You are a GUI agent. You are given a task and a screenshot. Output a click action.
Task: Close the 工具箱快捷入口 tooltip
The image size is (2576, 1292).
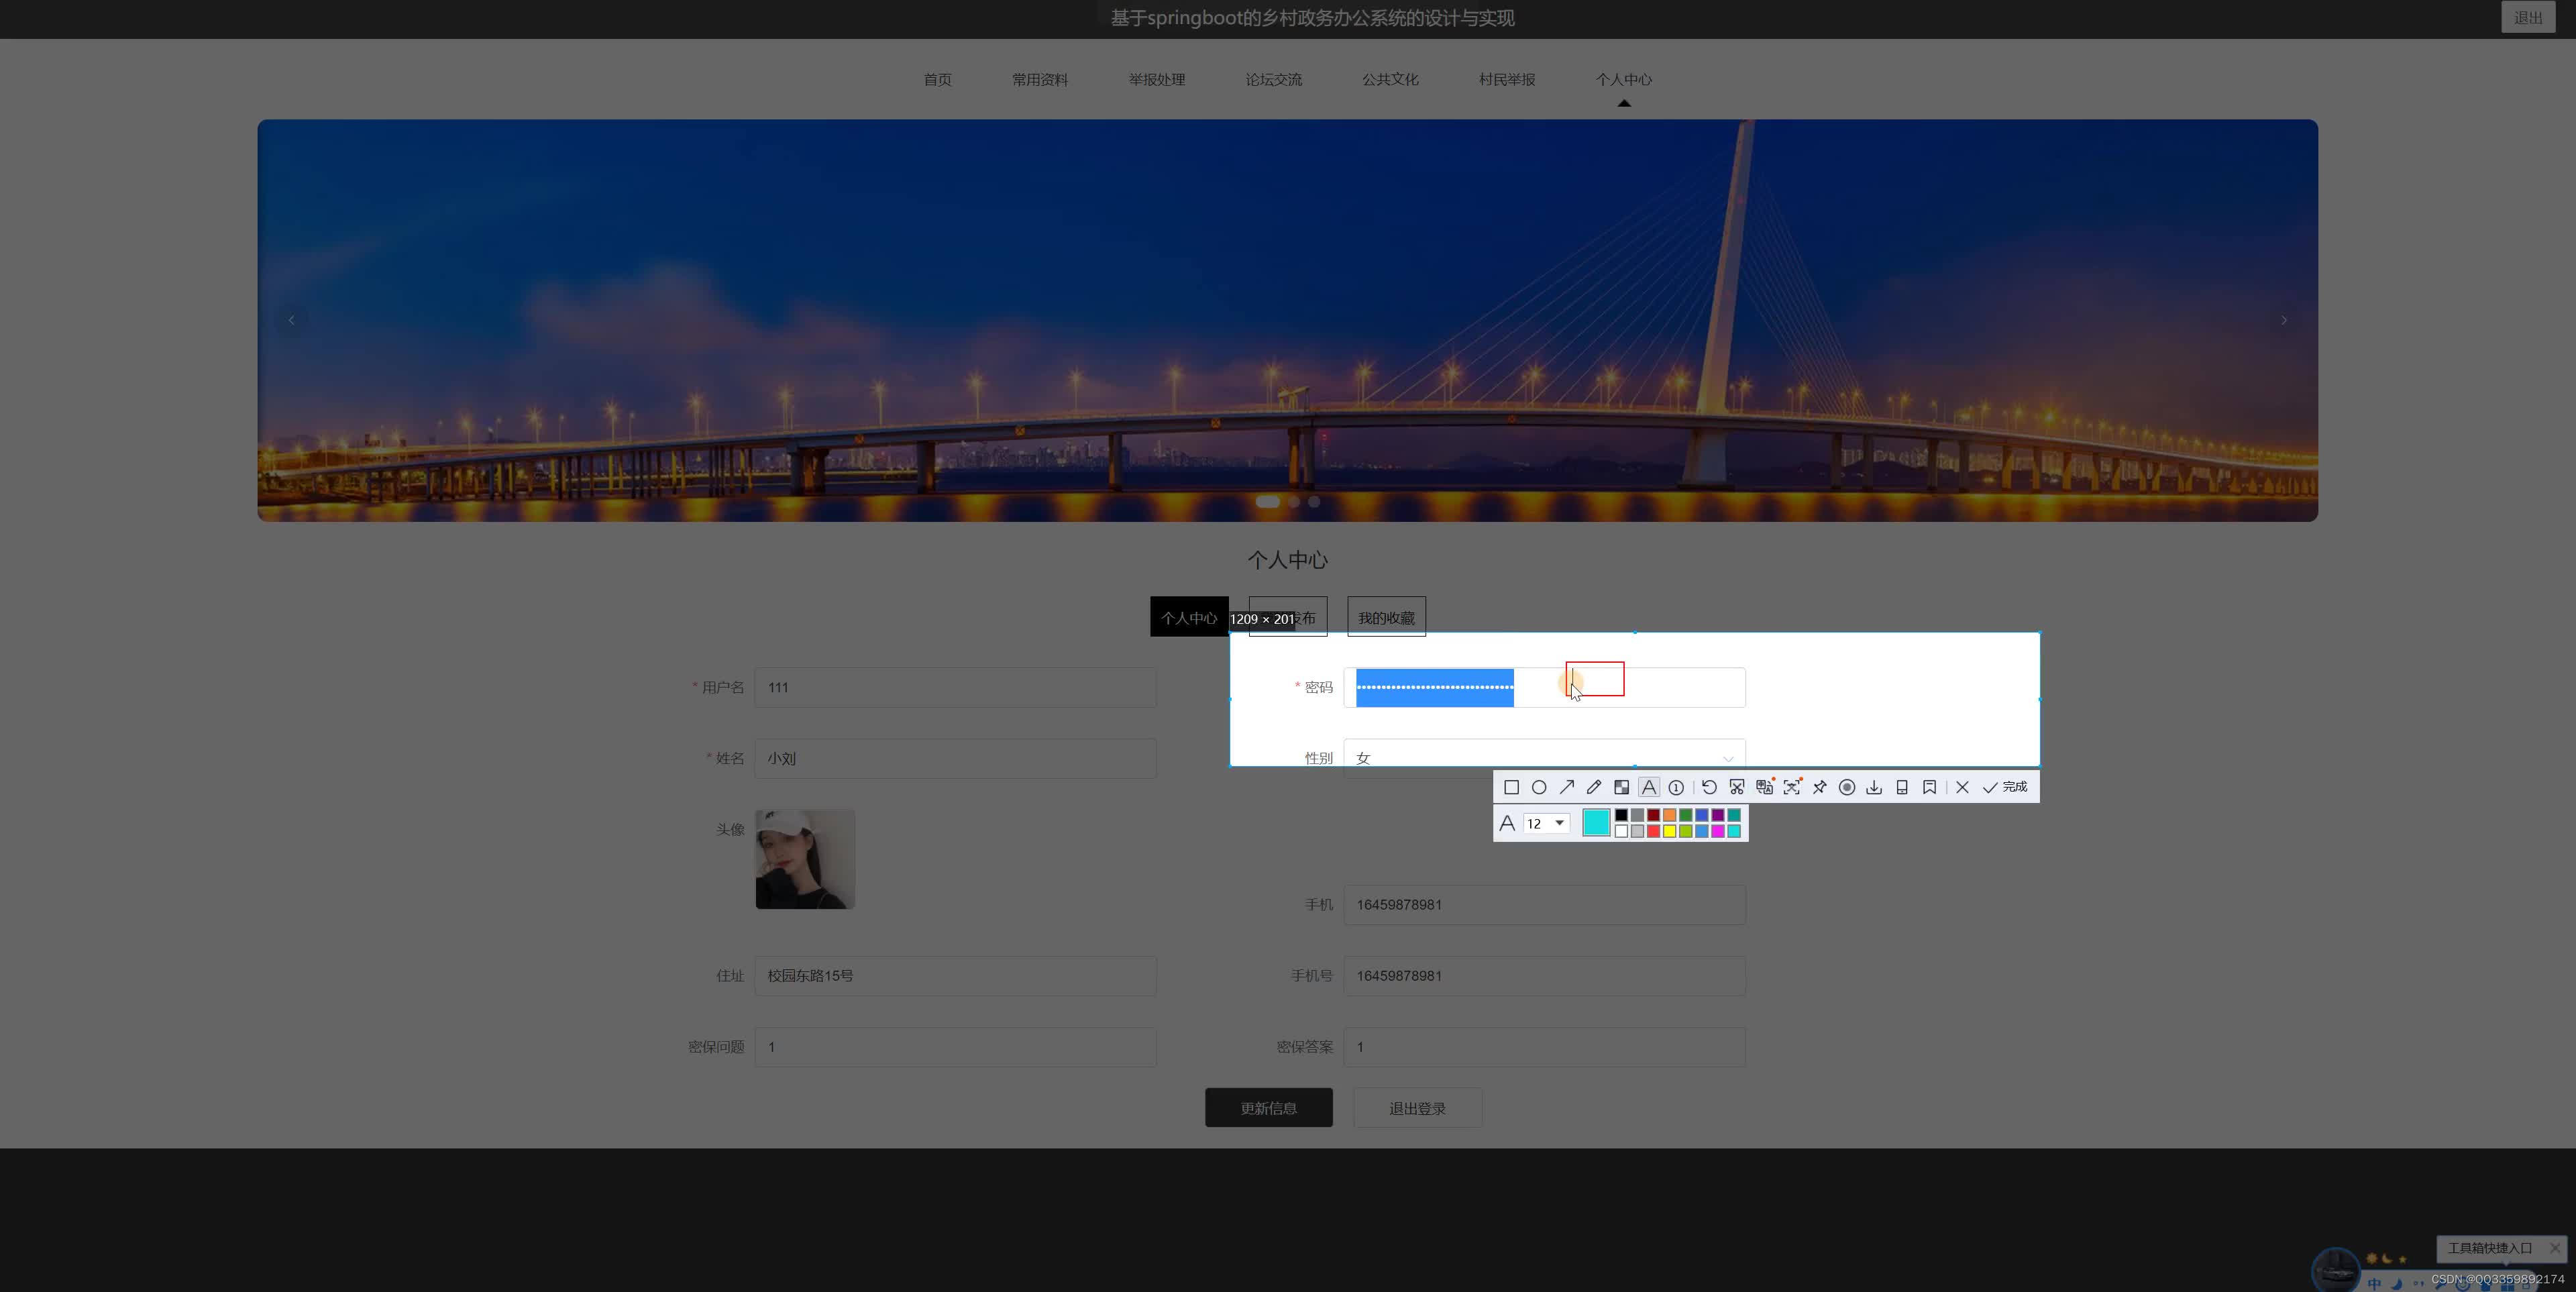[x=2554, y=1247]
